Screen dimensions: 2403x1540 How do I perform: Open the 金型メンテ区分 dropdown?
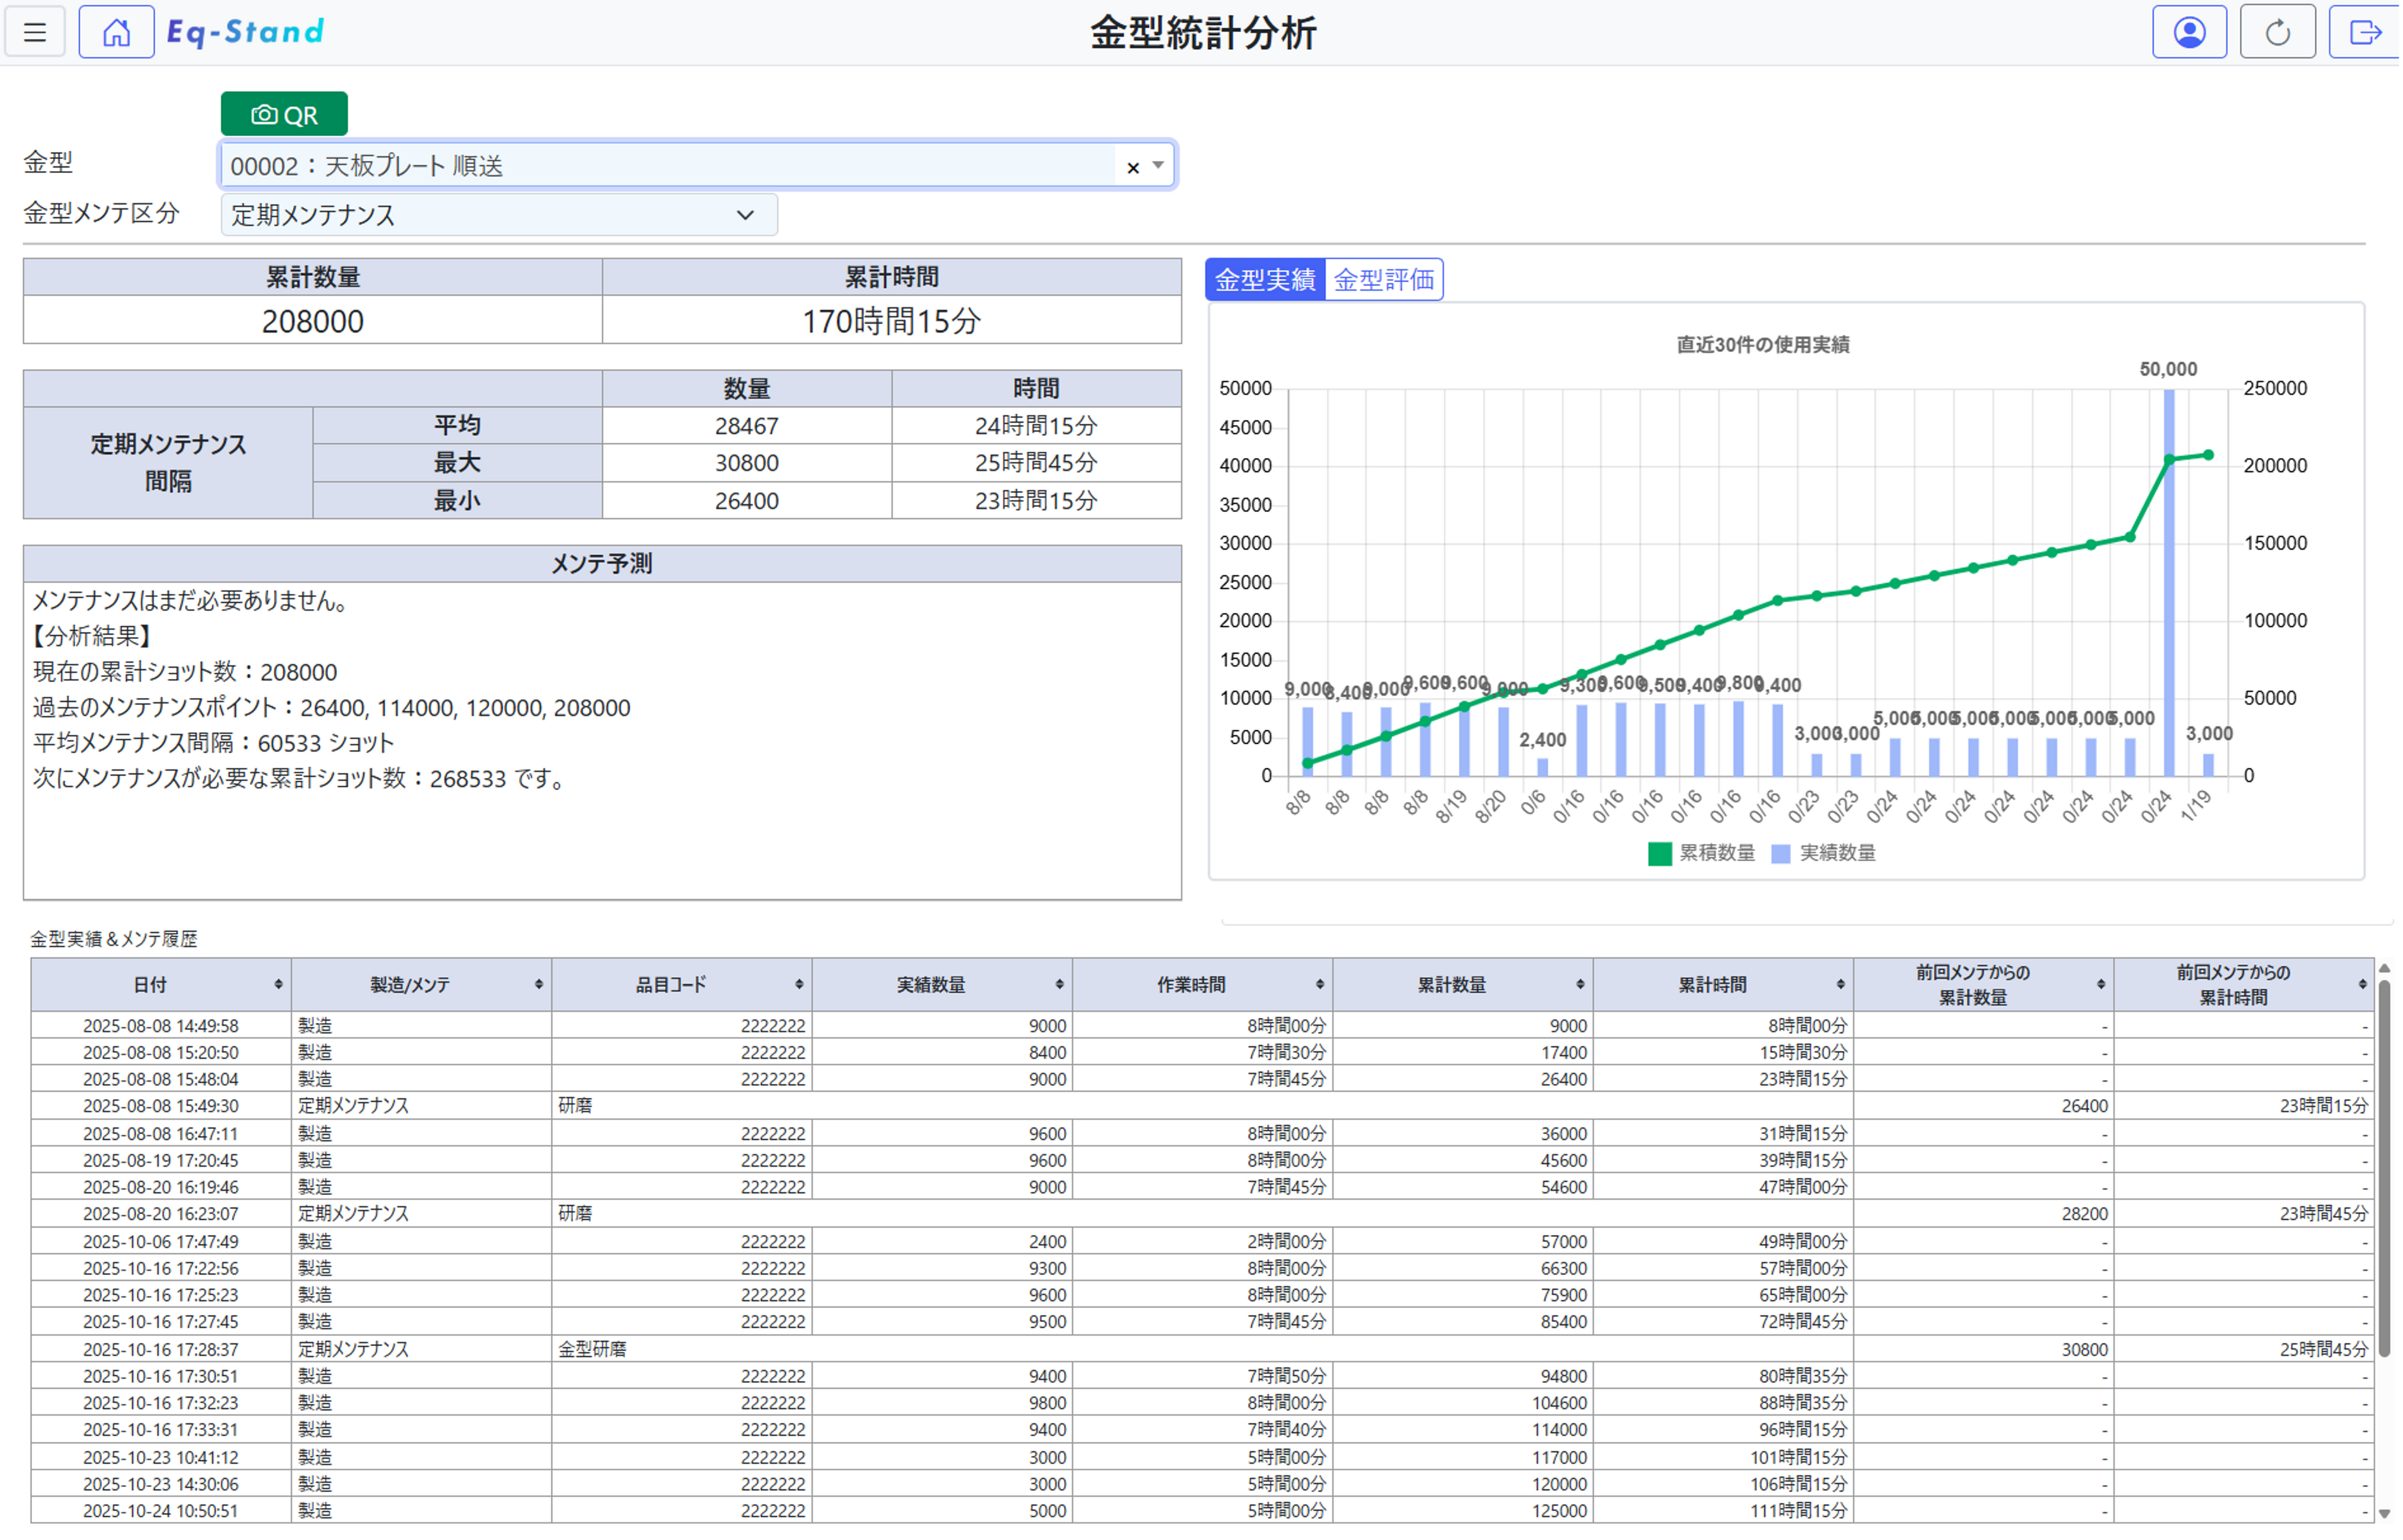pyautogui.click(x=498, y=215)
